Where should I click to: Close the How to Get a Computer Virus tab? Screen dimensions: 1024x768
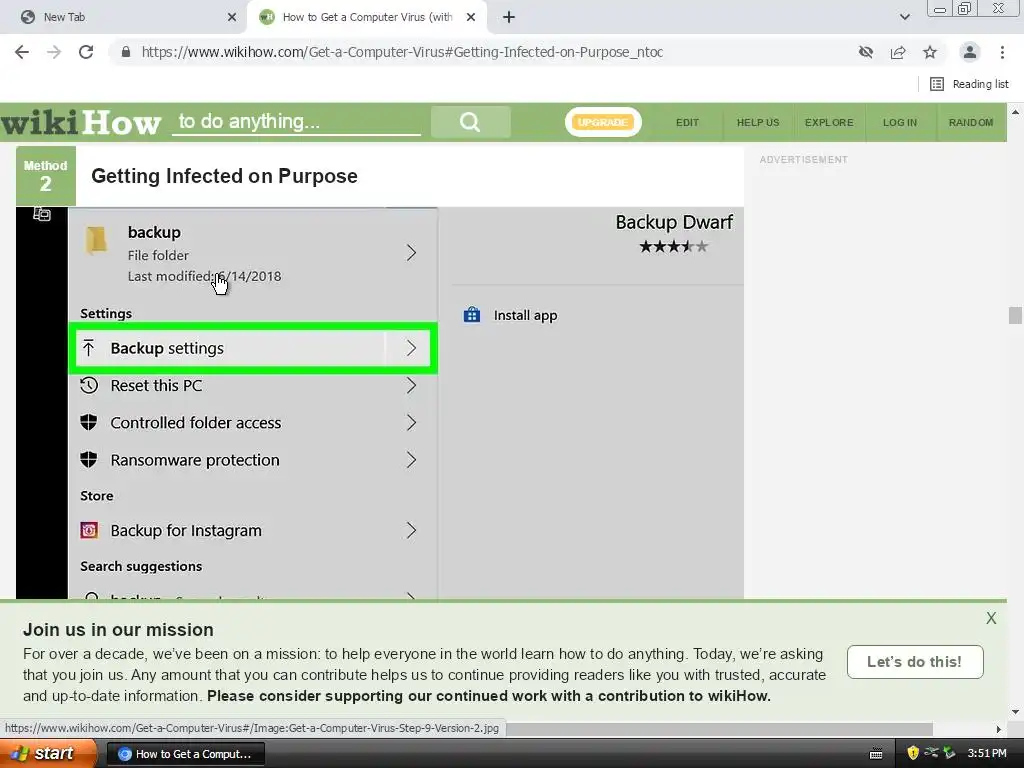471,18
